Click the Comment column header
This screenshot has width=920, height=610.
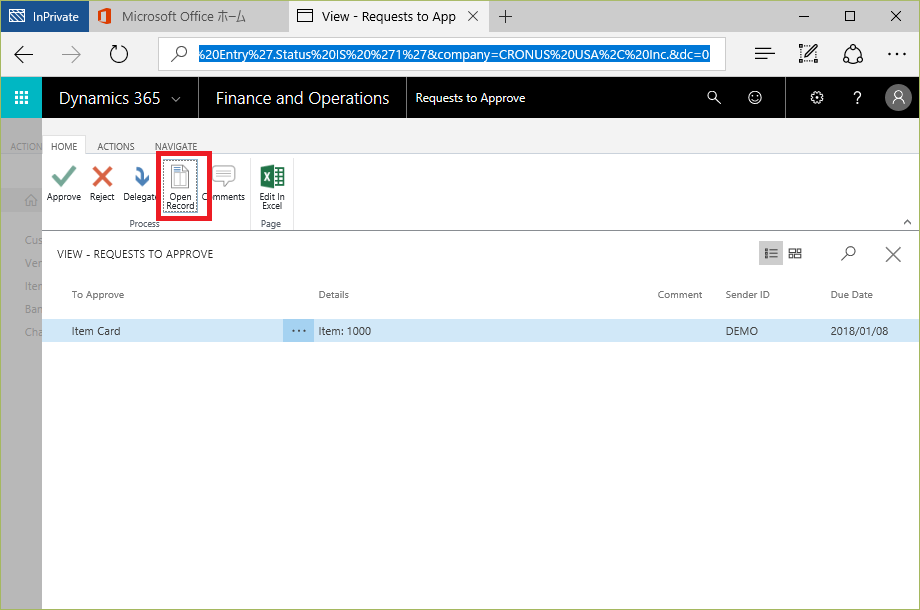pyautogui.click(x=679, y=294)
